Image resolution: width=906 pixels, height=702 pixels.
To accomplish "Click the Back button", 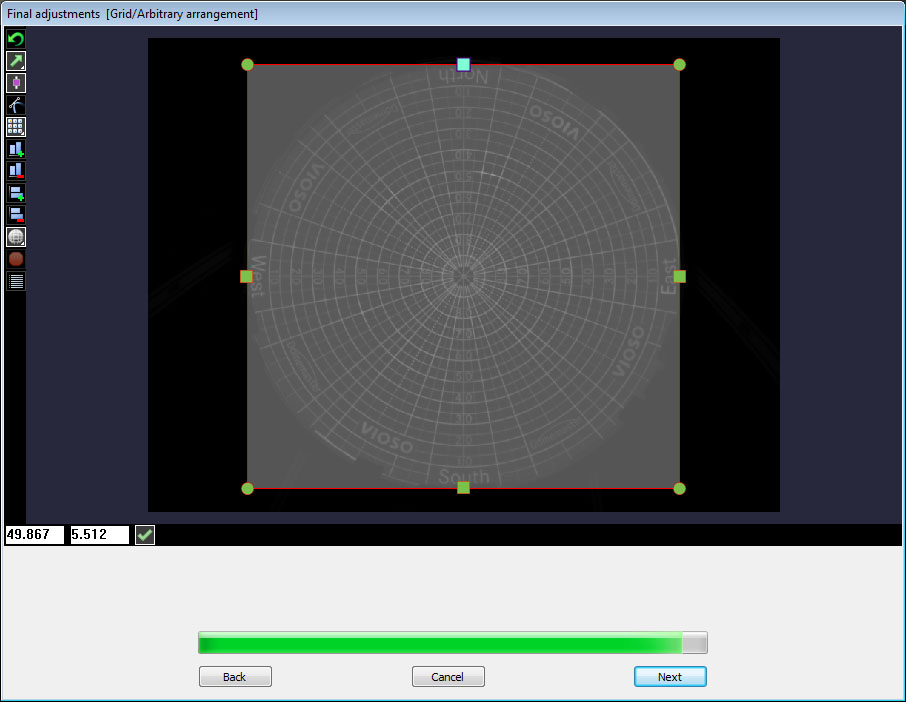I will tap(235, 677).
